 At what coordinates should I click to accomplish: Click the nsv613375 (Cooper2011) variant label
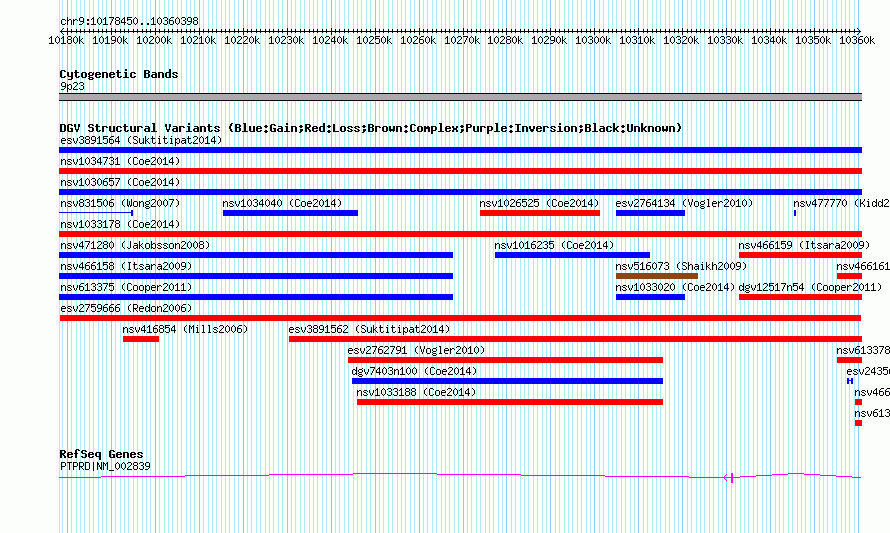(x=126, y=287)
